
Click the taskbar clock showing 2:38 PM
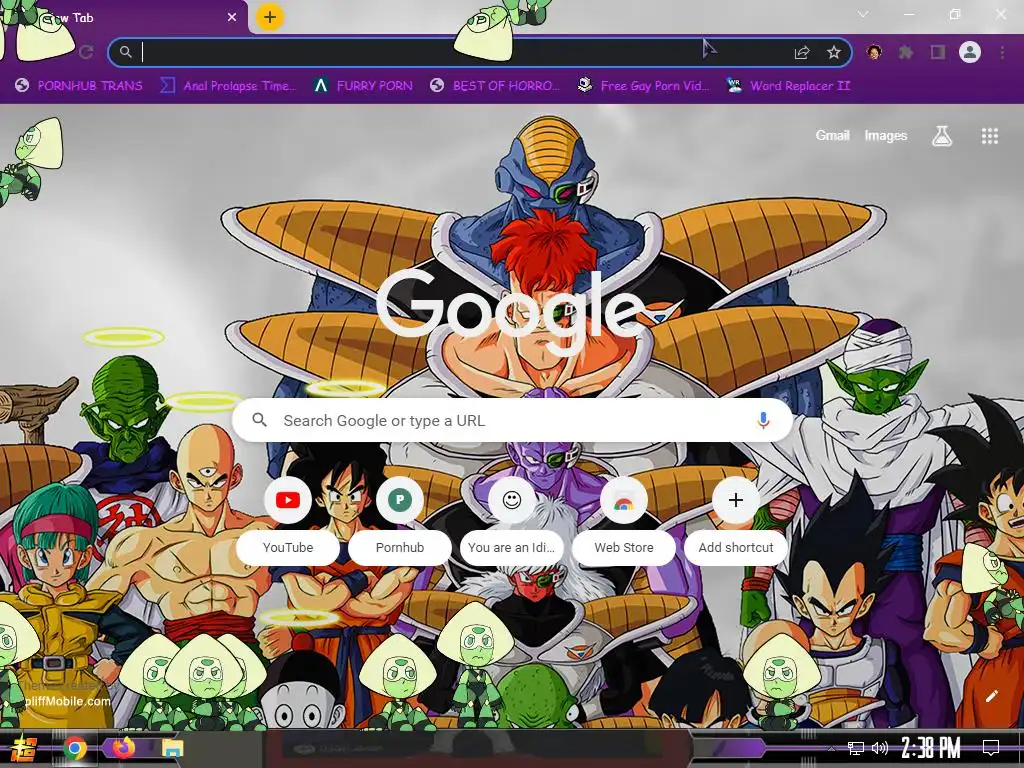tap(931, 748)
